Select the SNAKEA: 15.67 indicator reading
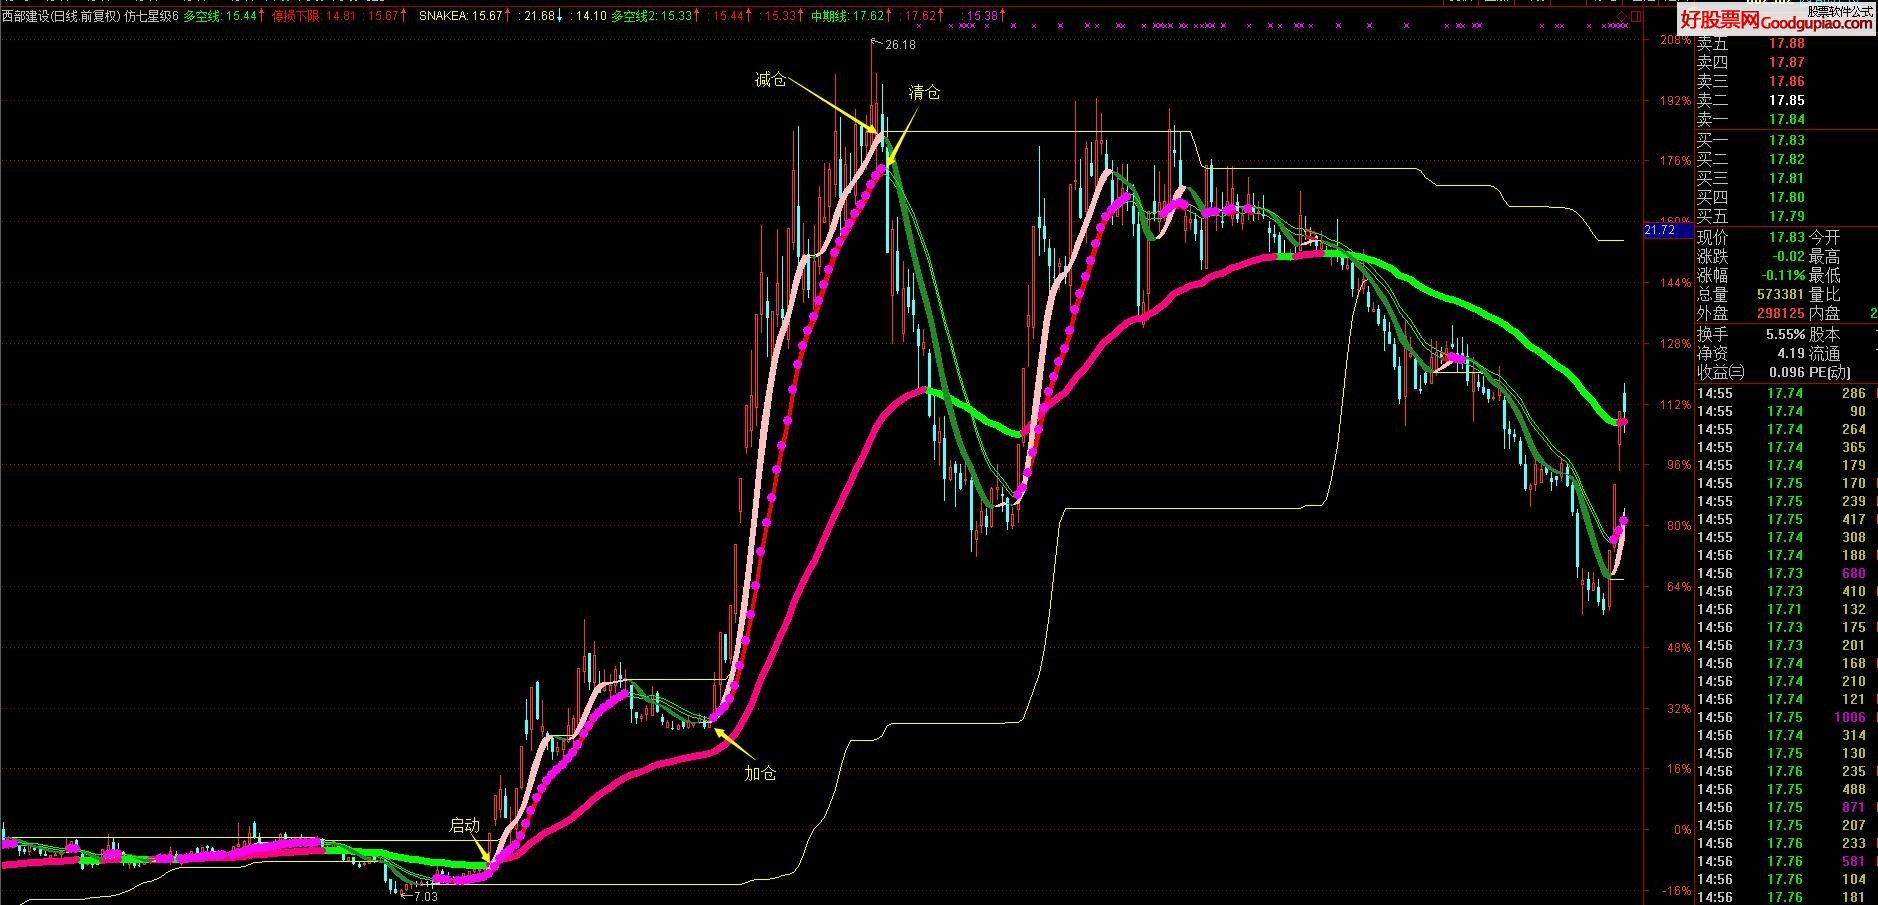 (460, 16)
